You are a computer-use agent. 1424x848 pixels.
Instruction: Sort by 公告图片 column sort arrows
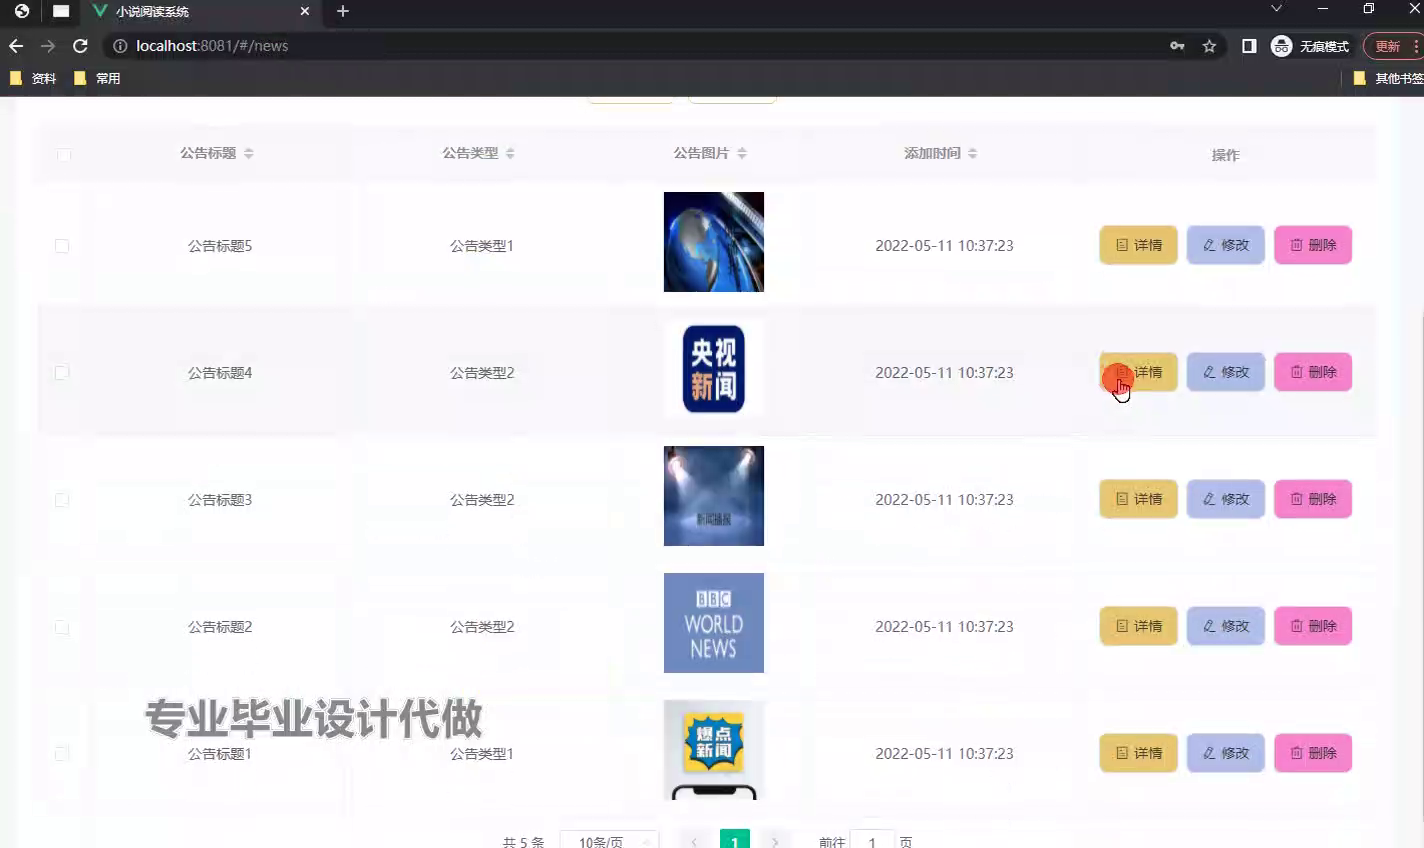coord(742,153)
